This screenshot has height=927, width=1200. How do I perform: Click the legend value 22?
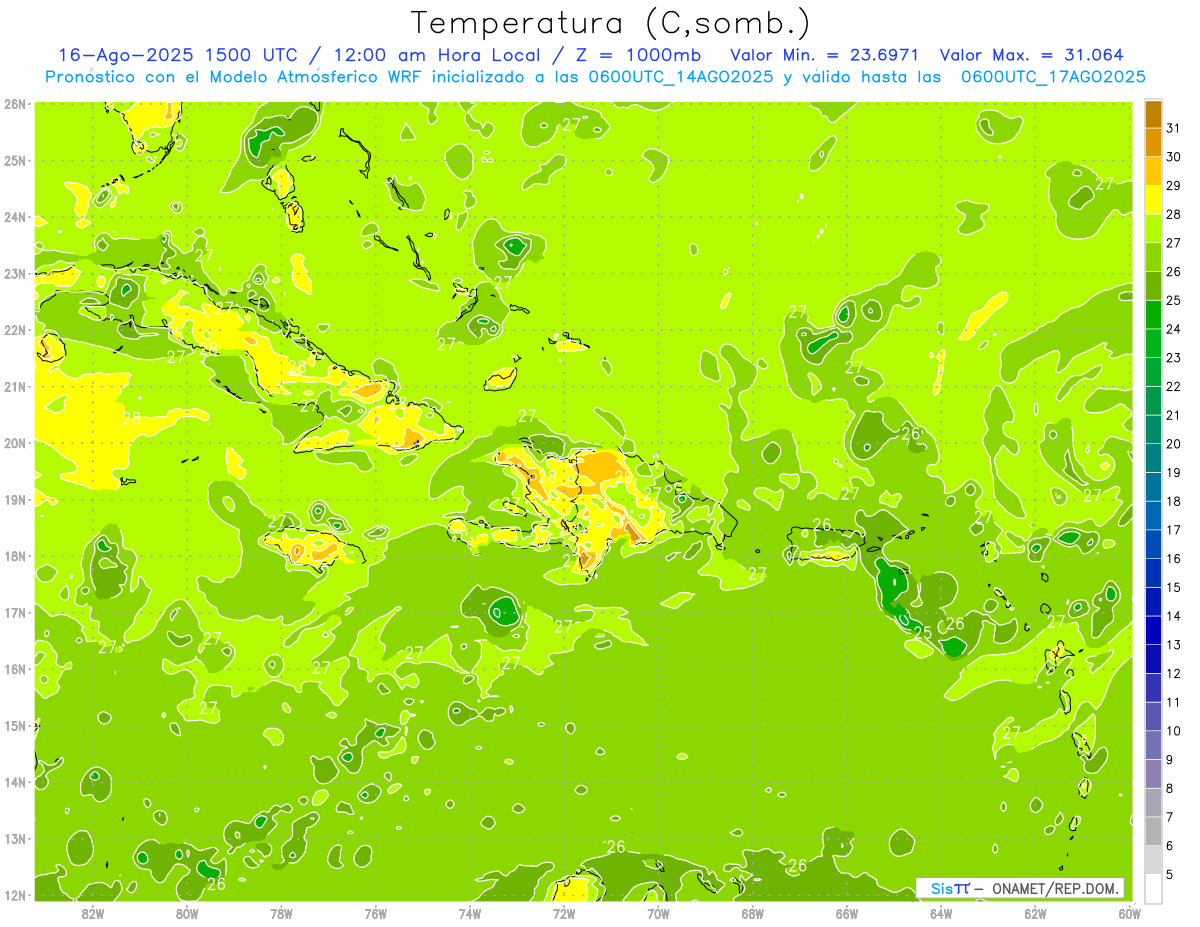click(1173, 387)
